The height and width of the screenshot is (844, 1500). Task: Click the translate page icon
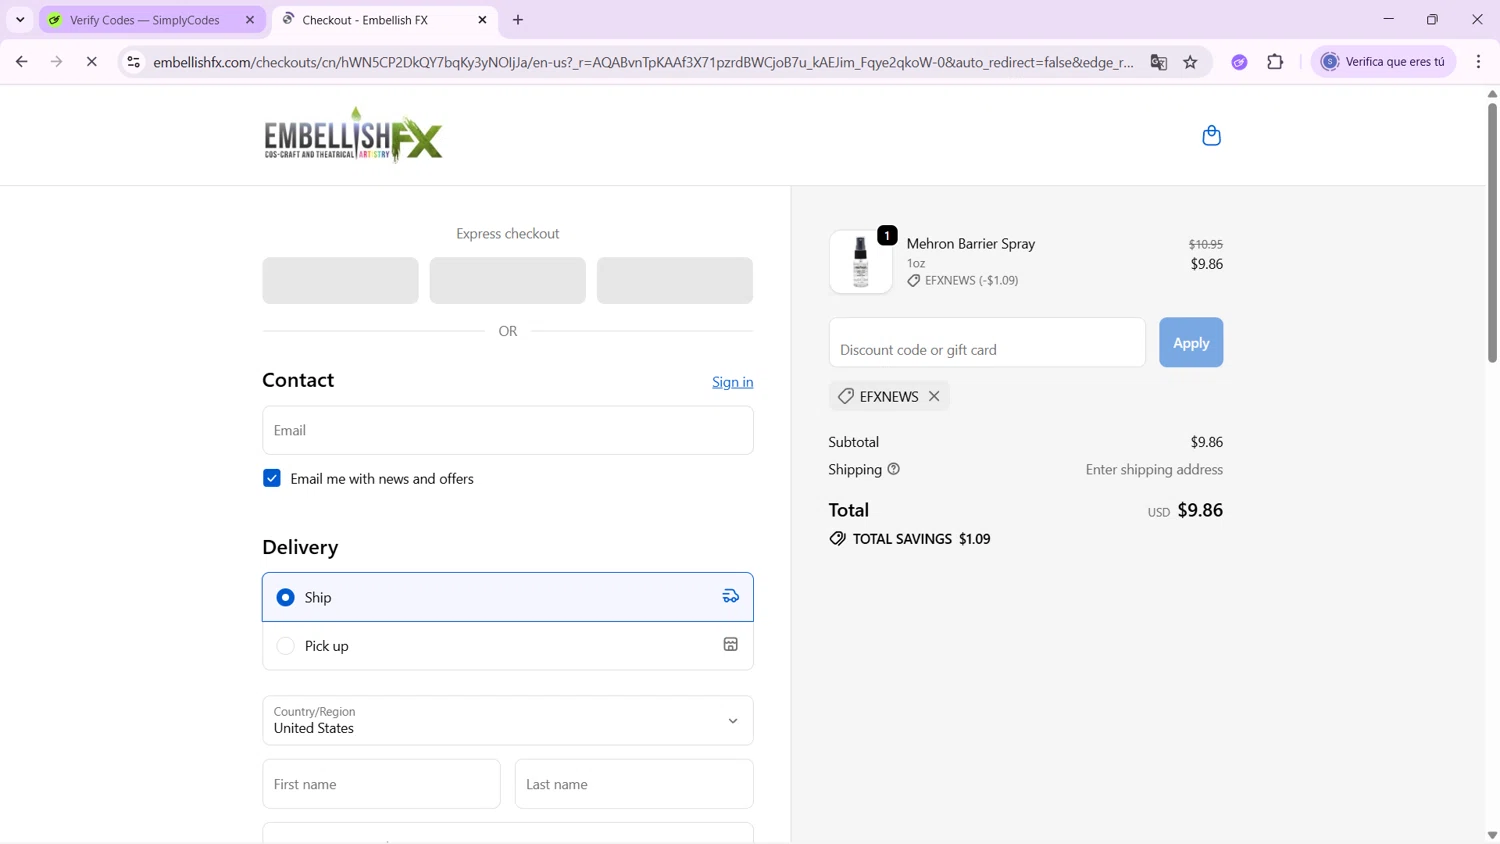(1159, 62)
